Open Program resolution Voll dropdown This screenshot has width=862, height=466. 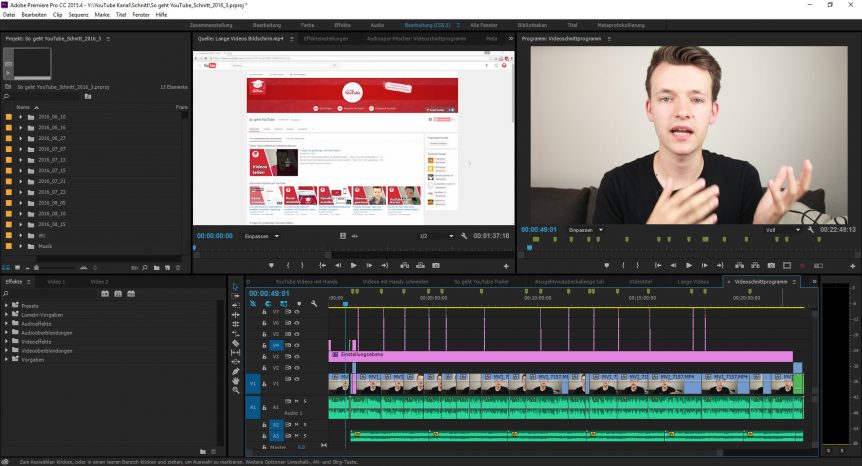(x=783, y=230)
